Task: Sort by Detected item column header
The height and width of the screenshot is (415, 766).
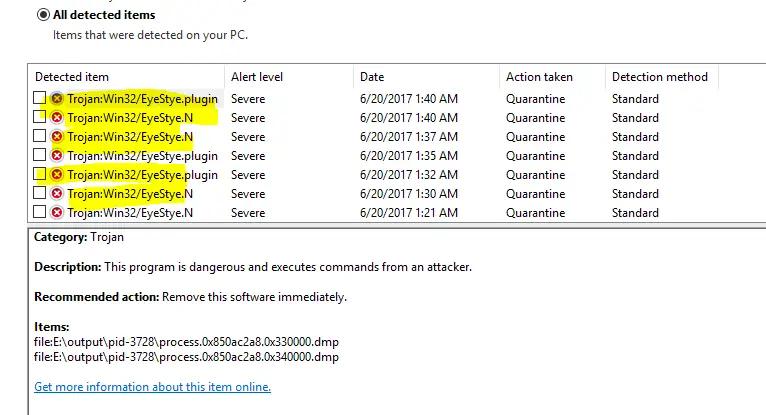Action: (x=72, y=77)
